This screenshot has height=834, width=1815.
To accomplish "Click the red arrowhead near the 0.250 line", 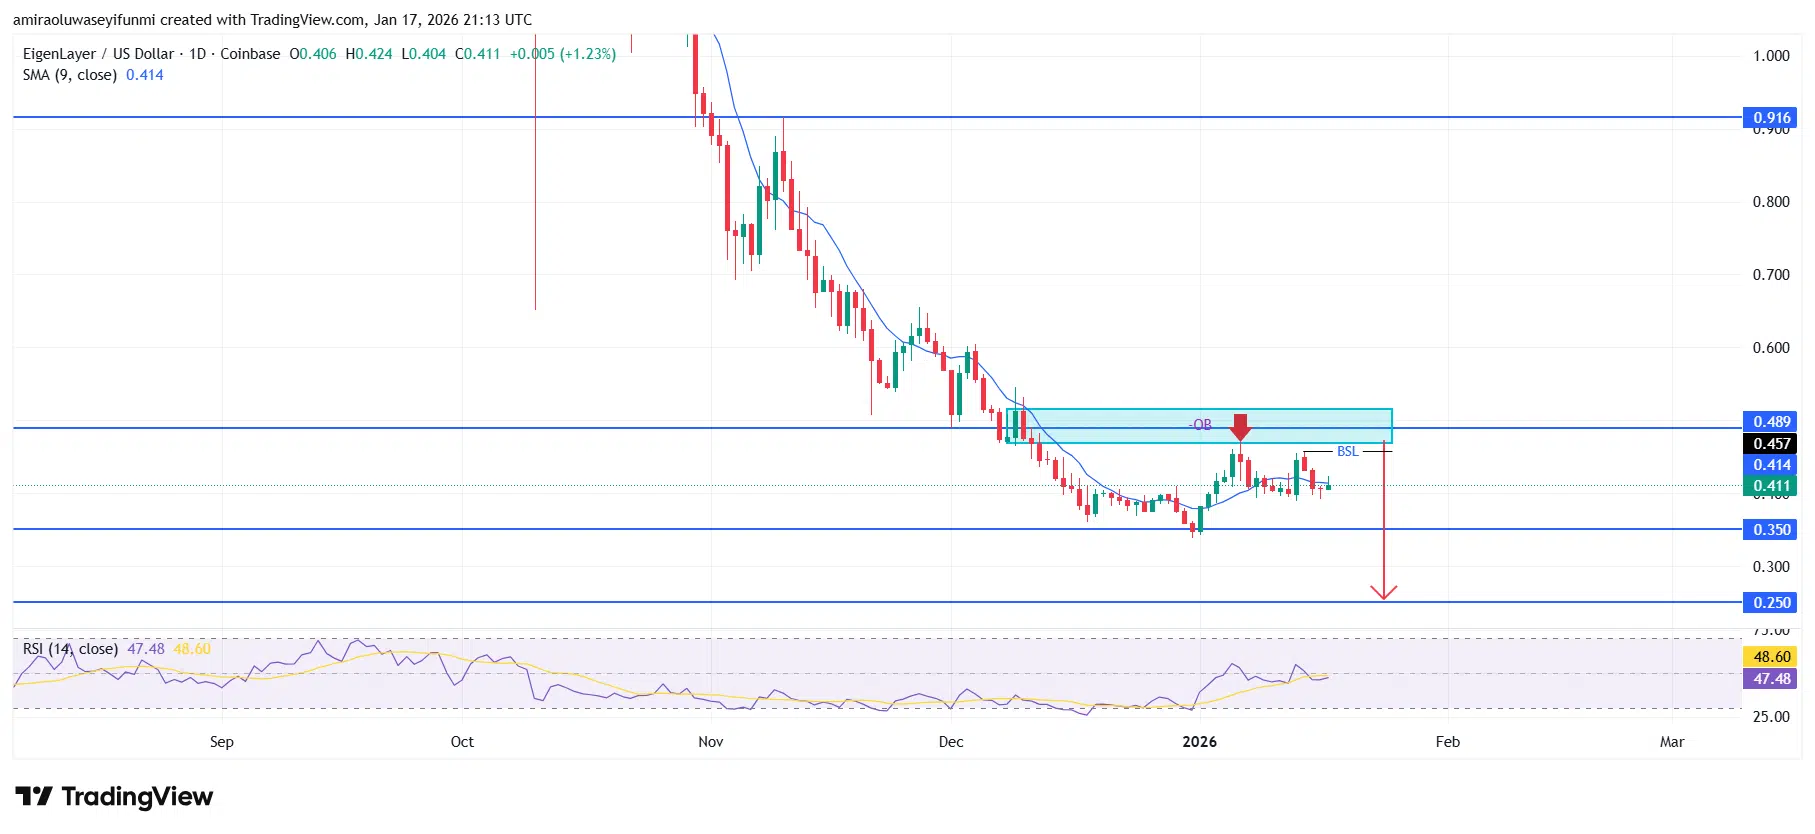I will point(1383,592).
